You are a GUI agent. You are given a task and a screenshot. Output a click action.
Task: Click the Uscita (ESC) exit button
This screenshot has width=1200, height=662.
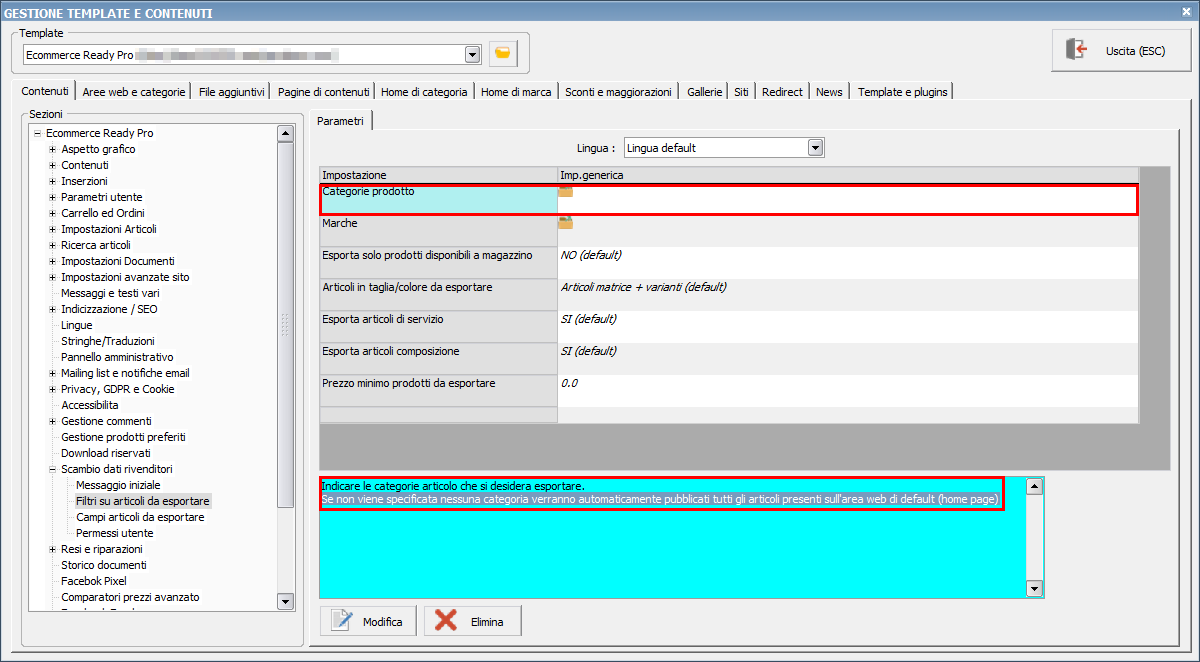pos(1121,50)
